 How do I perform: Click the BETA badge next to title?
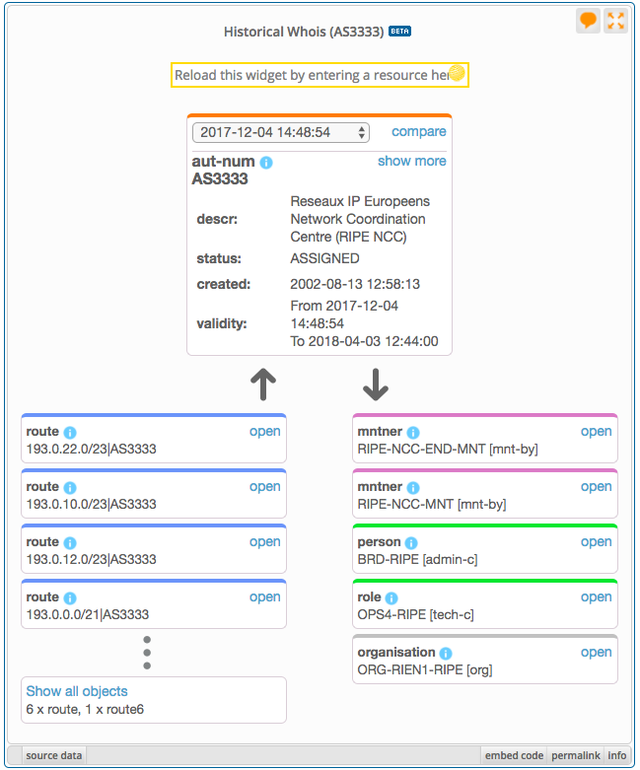coord(400,31)
